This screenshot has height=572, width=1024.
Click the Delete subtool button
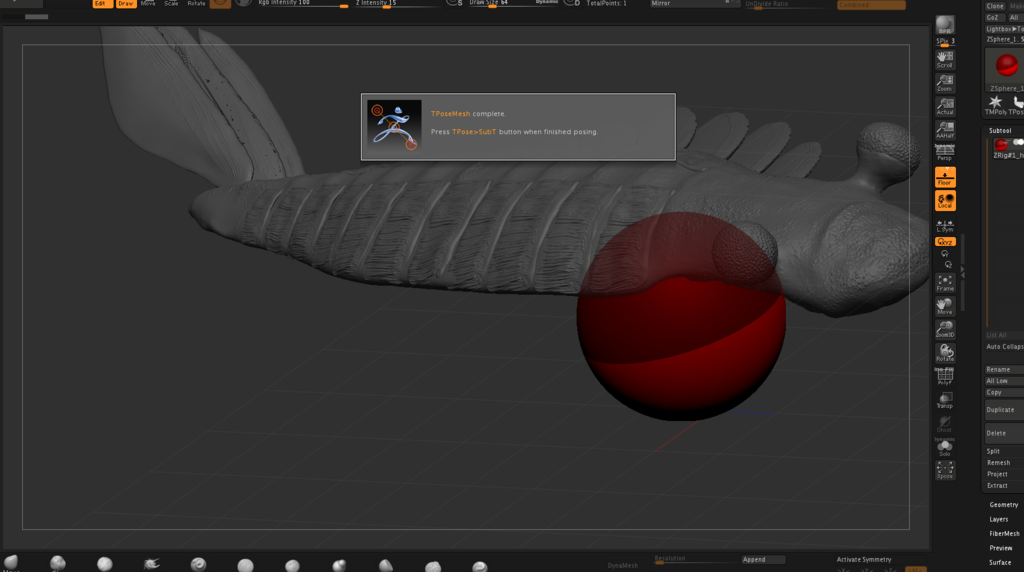click(1004, 433)
